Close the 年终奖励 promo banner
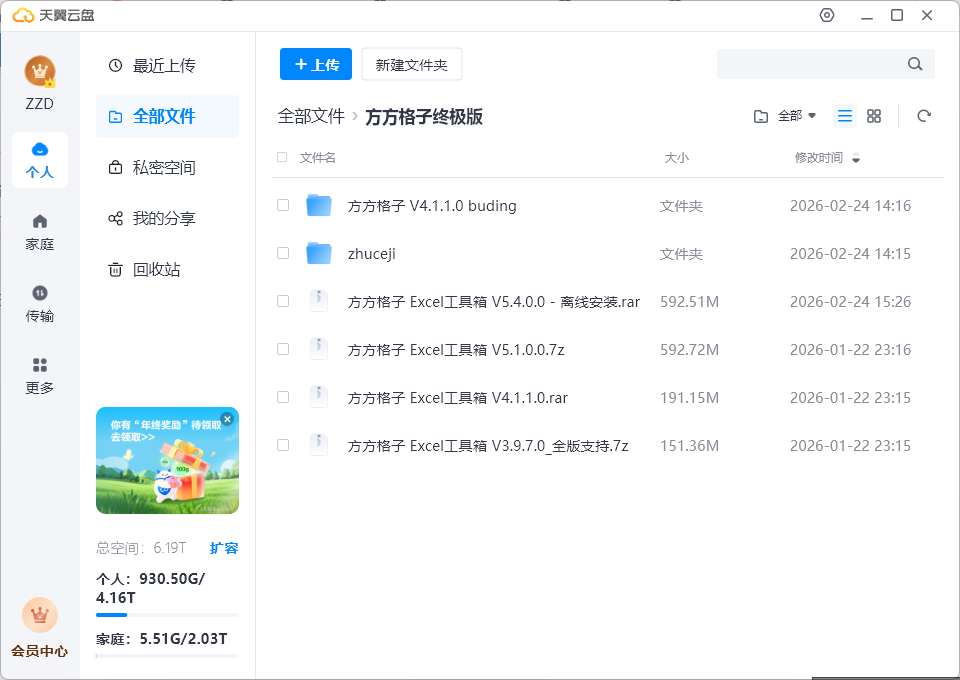960x680 pixels. coord(227,419)
